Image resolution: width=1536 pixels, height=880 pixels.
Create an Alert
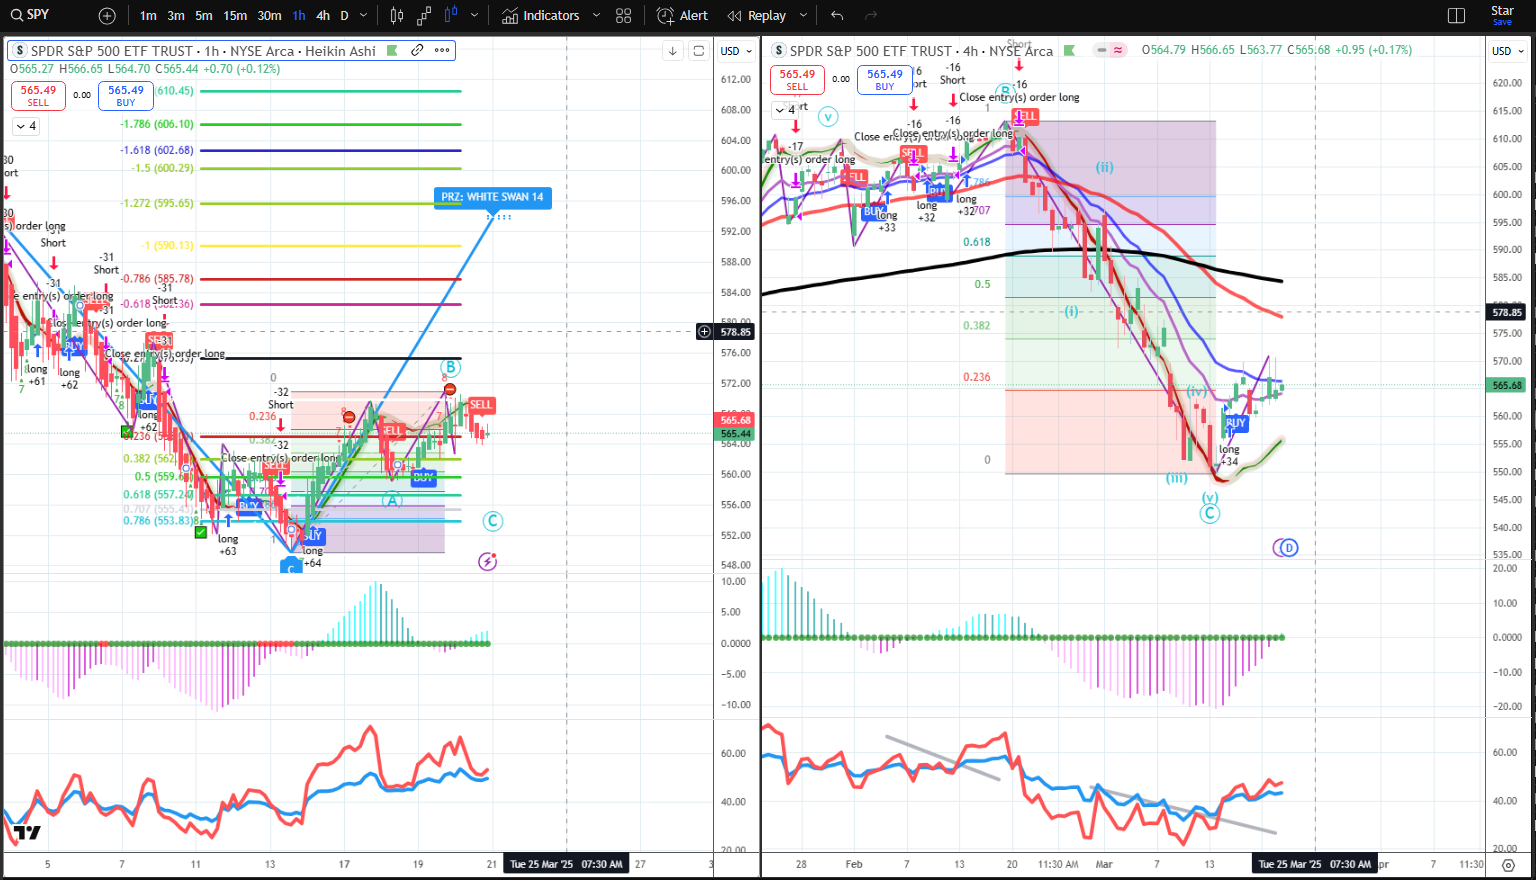pyautogui.click(x=683, y=16)
